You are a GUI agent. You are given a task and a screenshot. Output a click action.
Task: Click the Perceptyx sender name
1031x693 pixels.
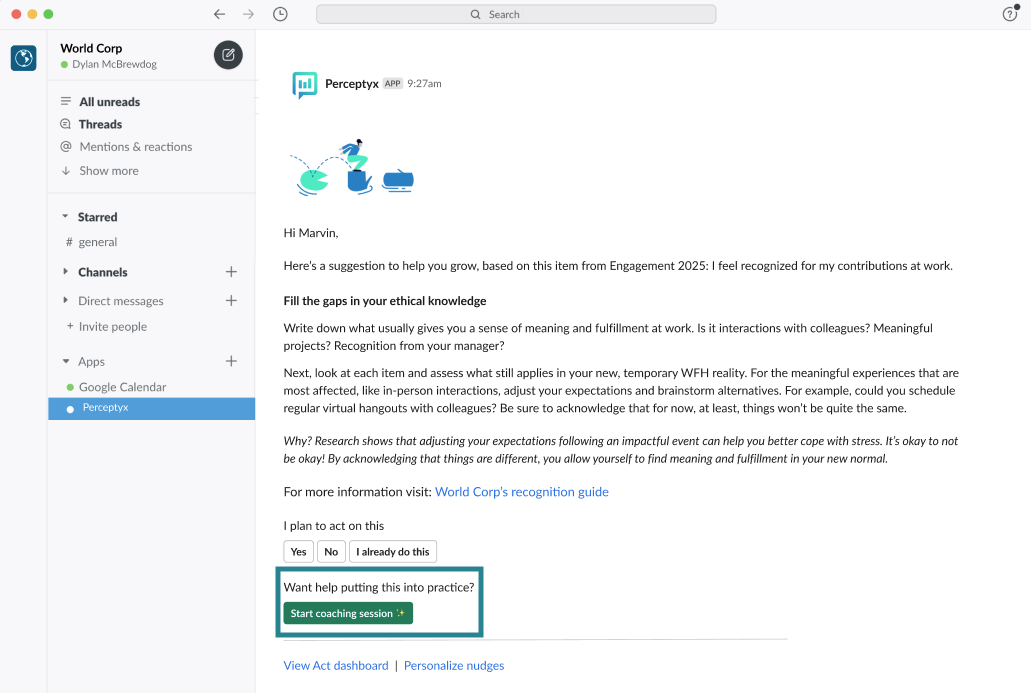click(352, 84)
